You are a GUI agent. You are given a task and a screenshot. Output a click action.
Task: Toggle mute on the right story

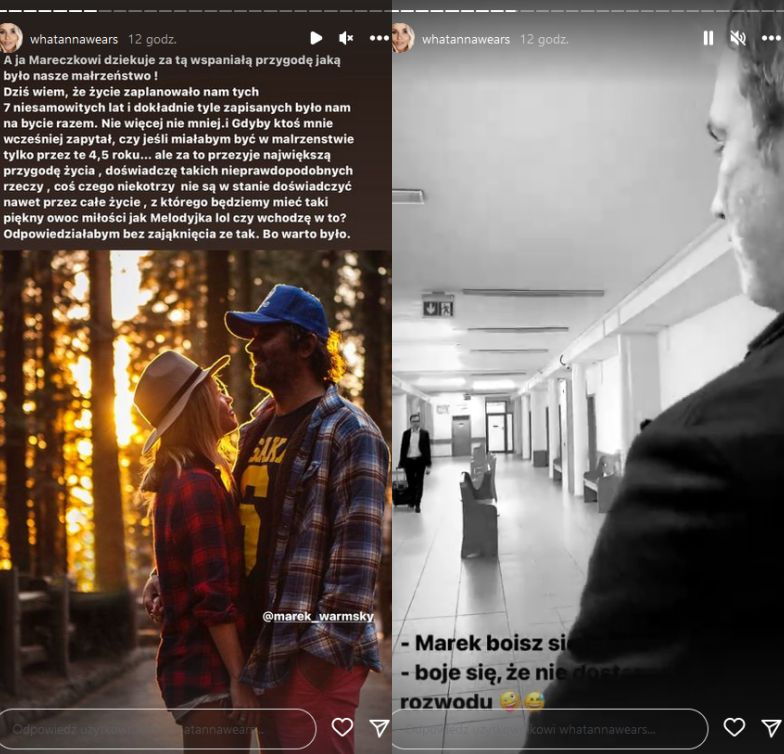(x=738, y=38)
